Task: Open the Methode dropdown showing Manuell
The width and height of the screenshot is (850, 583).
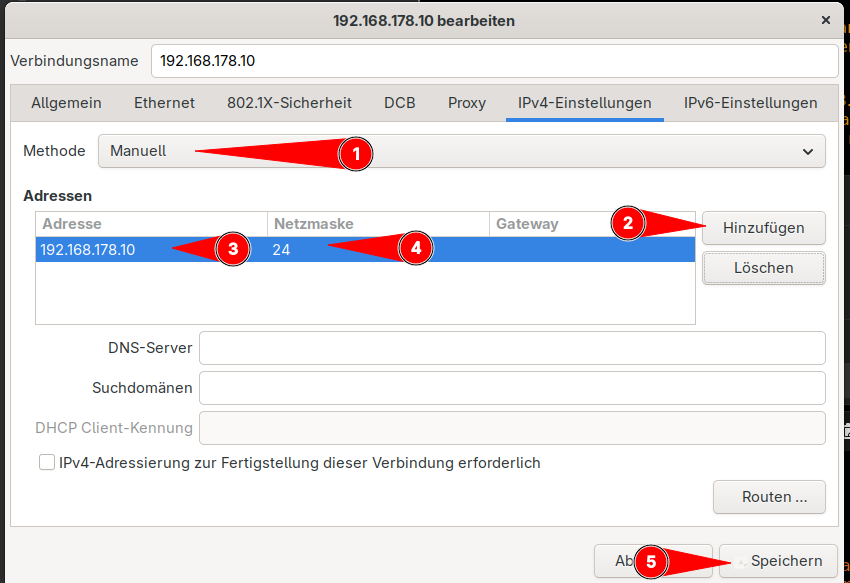Action: click(x=460, y=151)
